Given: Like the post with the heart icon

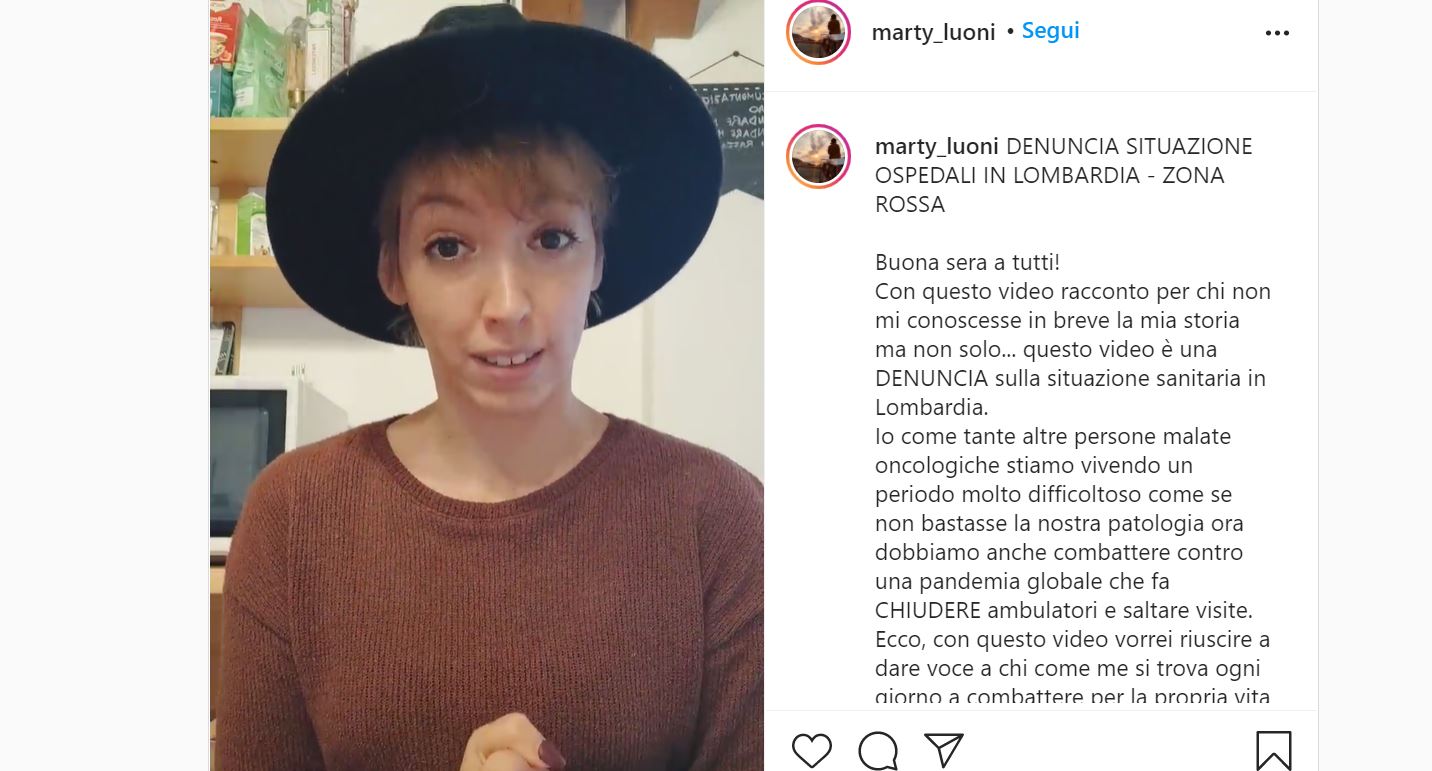Looking at the screenshot, I should click(811, 751).
